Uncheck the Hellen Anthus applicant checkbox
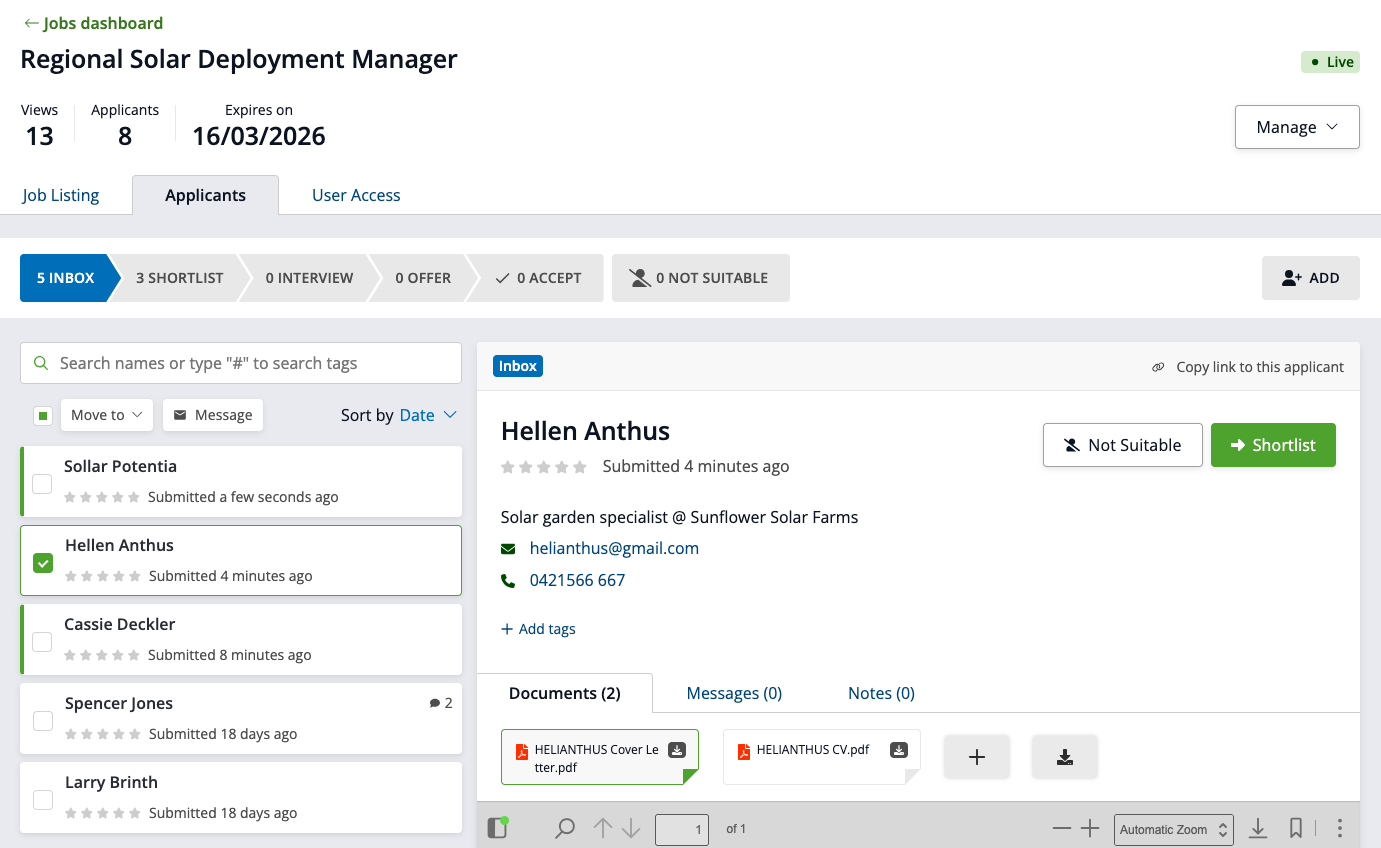Image resolution: width=1381 pixels, height=848 pixels. pyautogui.click(x=43, y=563)
